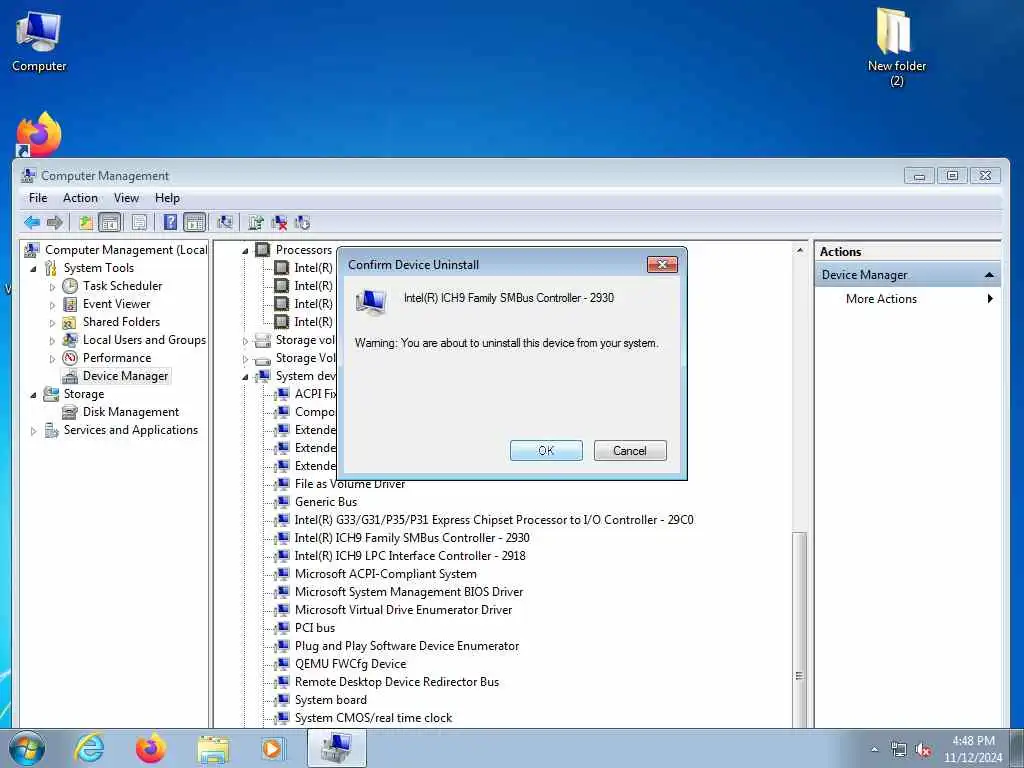Open the Action menu

(x=80, y=198)
